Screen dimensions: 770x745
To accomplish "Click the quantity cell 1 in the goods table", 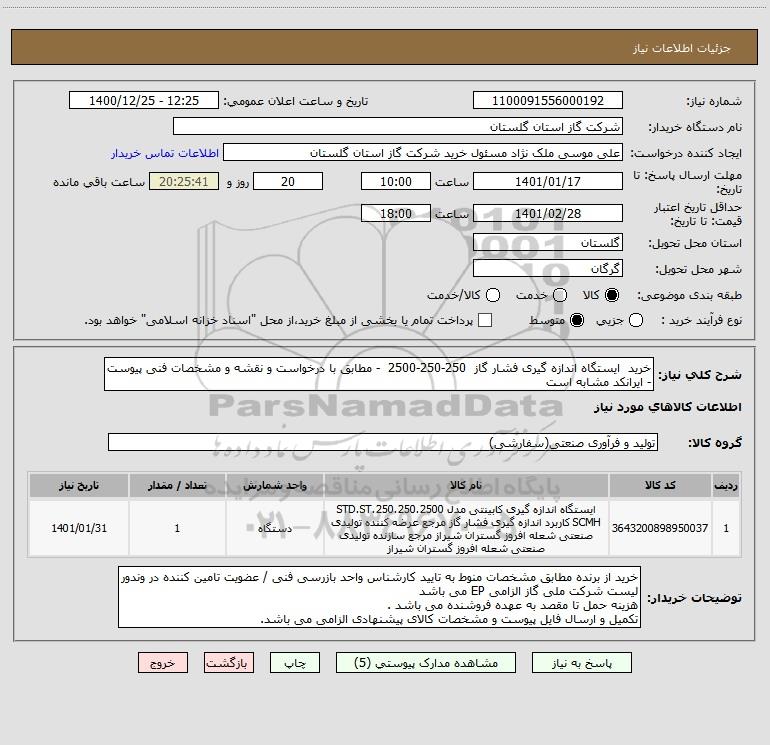I will pyautogui.click(x=177, y=528).
